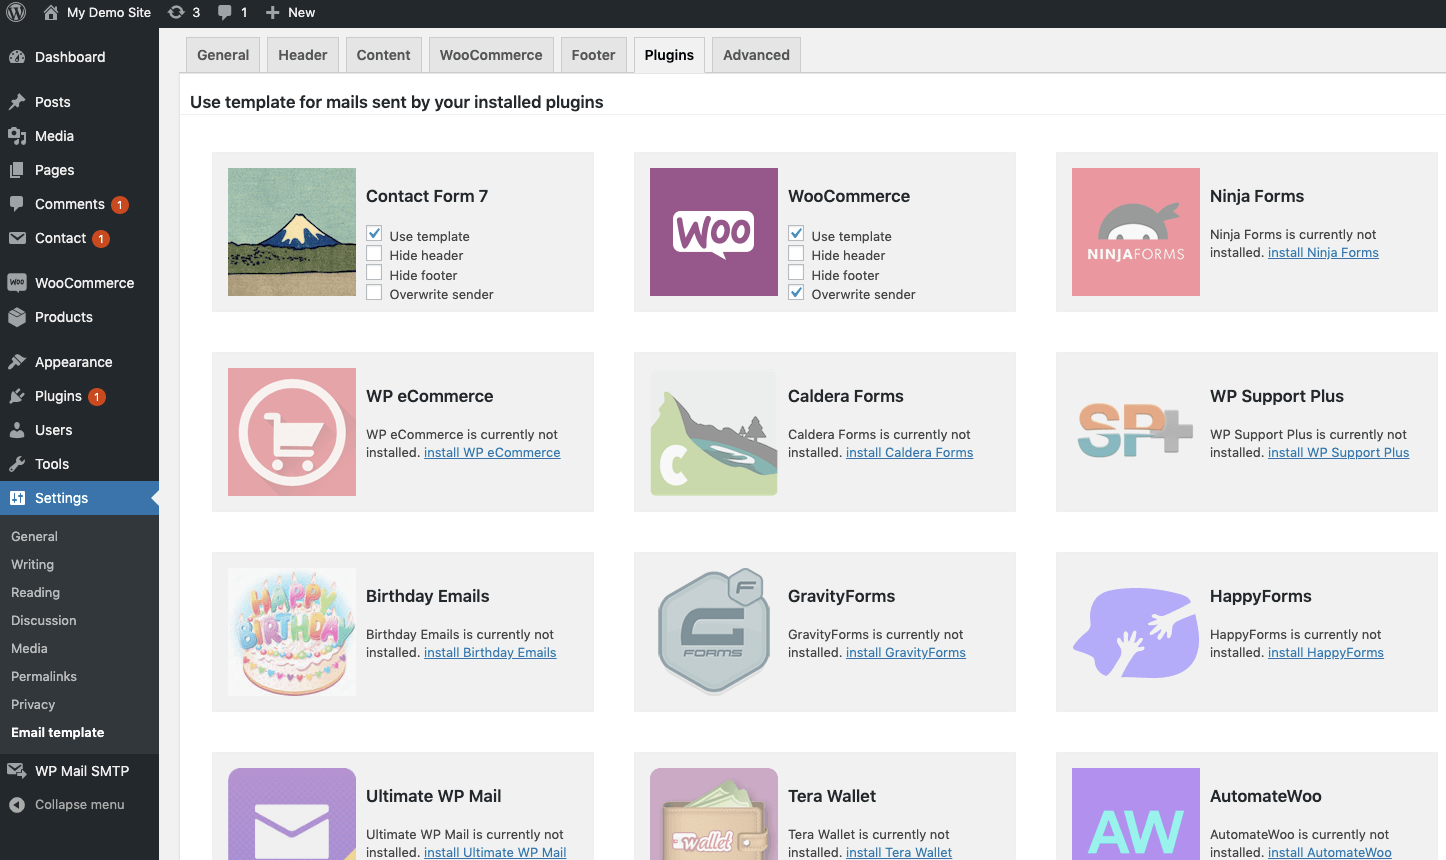
Task: Click the Products box icon in sidebar
Action: point(17,317)
